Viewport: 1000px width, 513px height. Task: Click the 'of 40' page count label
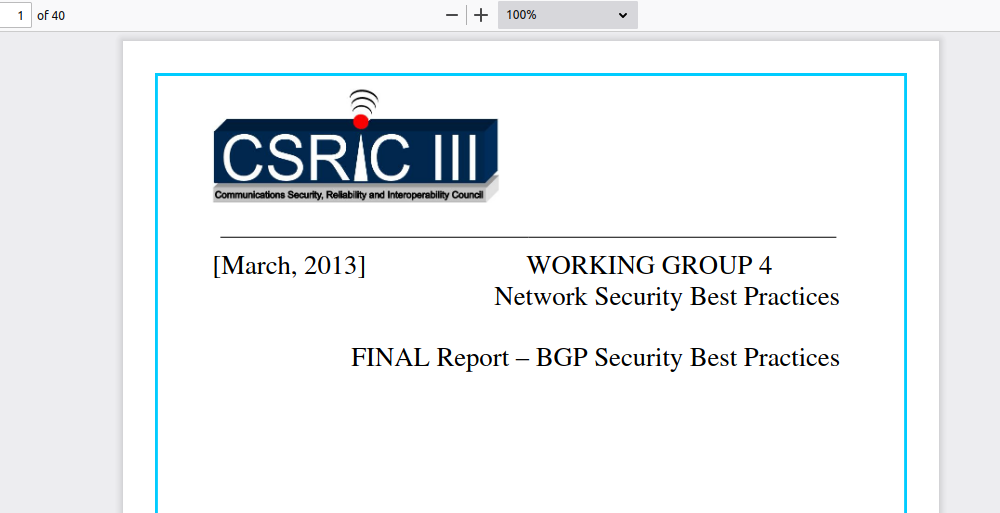tap(51, 15)
